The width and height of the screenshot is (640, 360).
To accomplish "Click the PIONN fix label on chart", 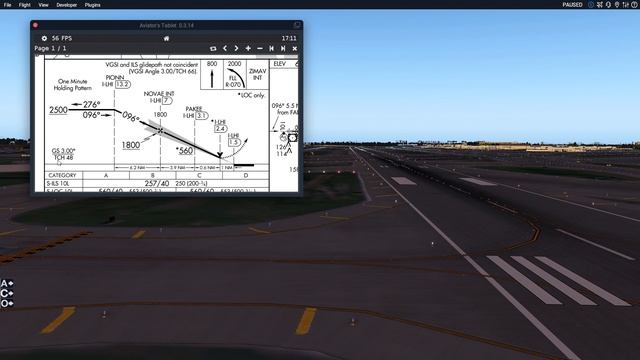I will (x=115, y=78).
